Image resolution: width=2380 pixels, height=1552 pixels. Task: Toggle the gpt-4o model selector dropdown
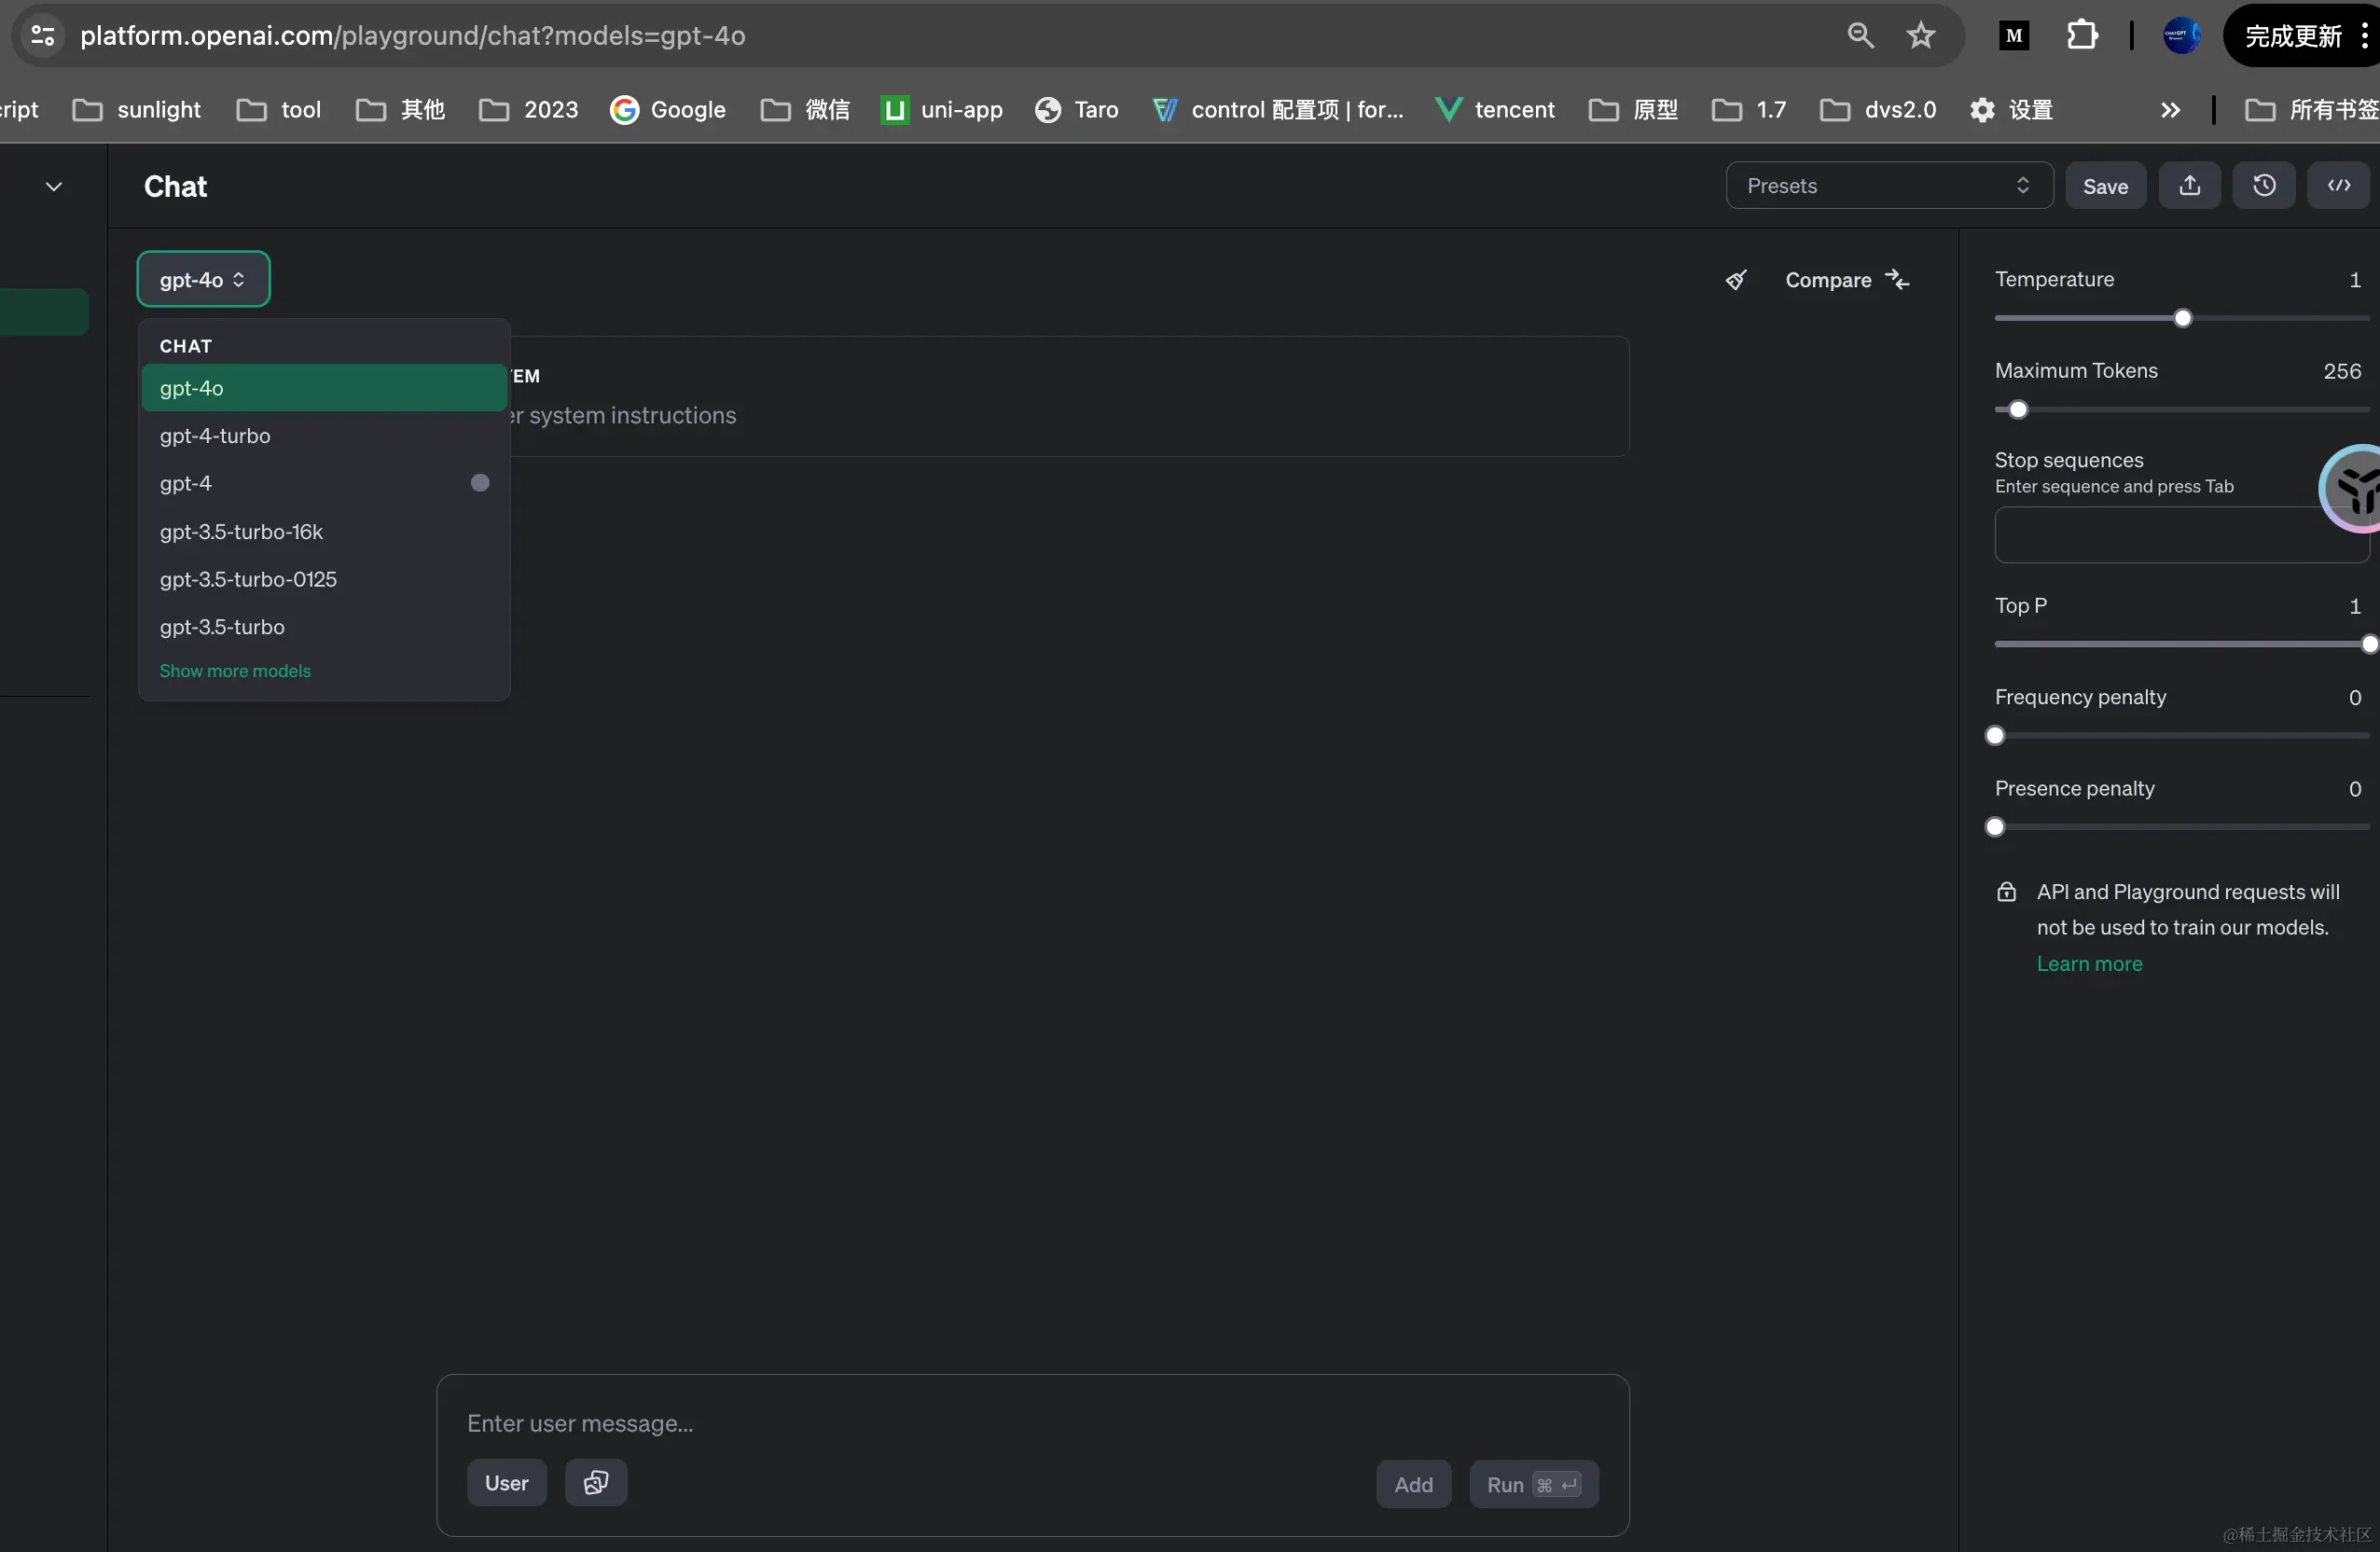[x=203, y=280]
